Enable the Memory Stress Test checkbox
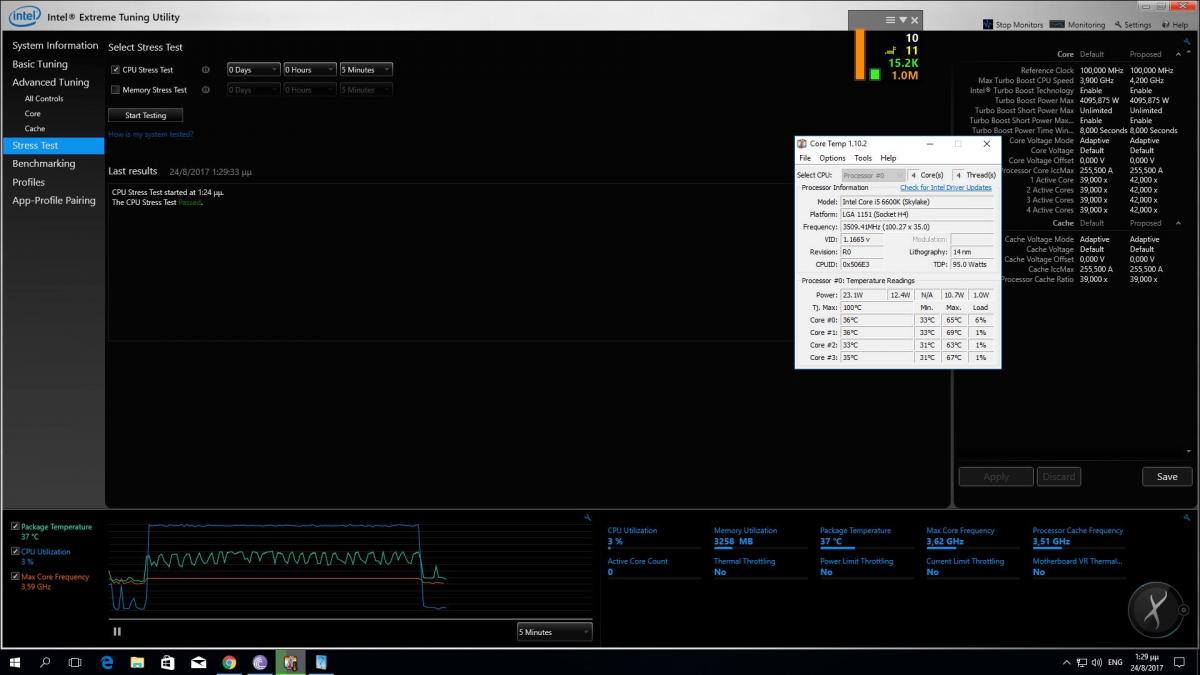Image resolution: width=1200 pixels, height=675 pixels. [x=115, y=90]
